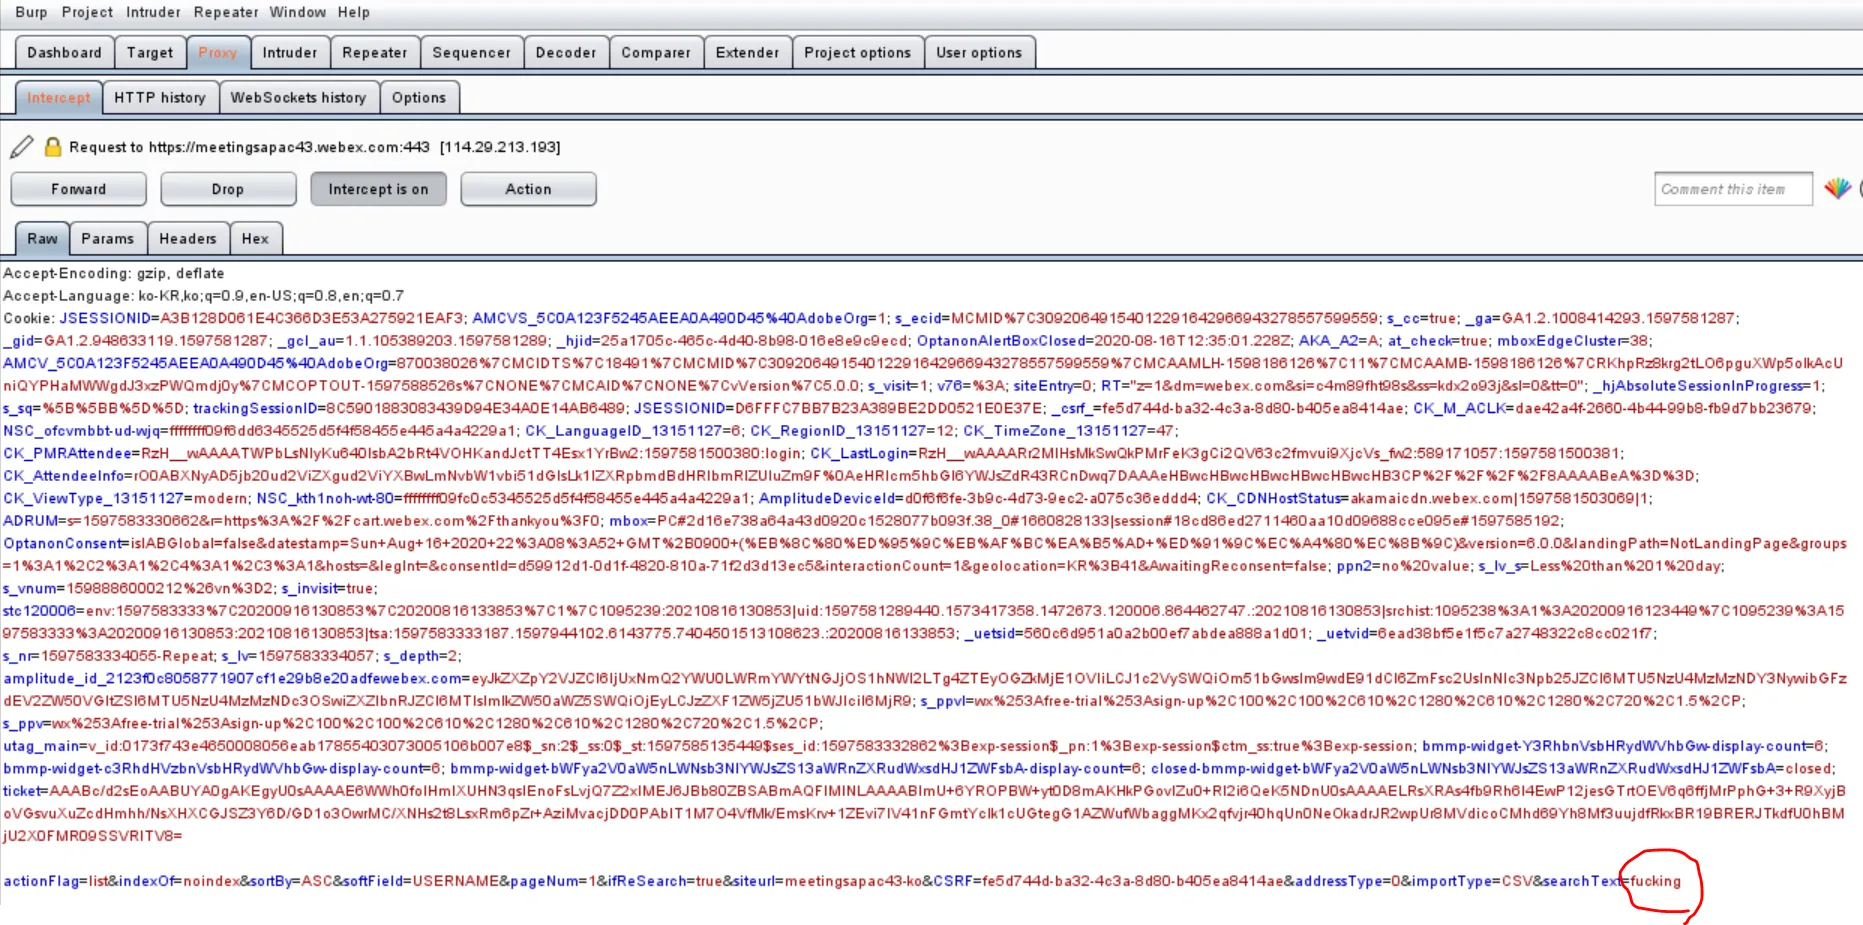Switch to the Extender tab

click(x=747, y=52)
